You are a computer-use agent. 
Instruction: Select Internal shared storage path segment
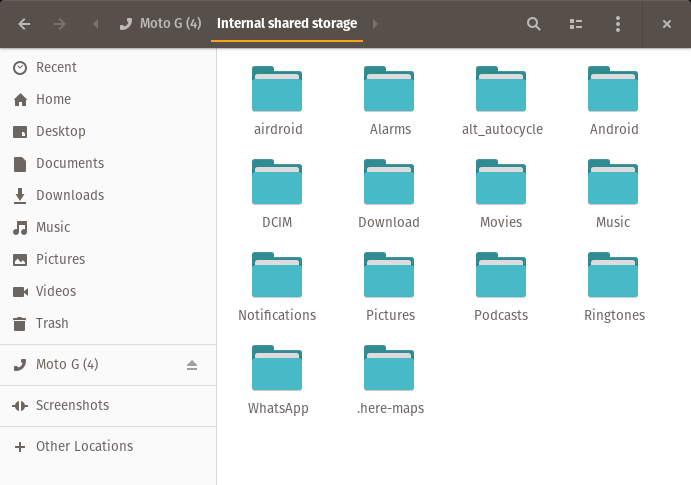tap(286, 24)
